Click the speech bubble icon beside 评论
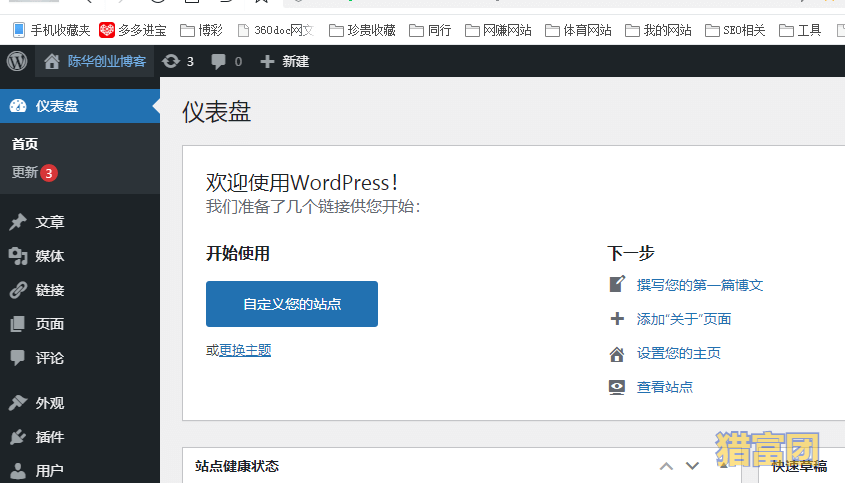The width and height of the screenshot is (845, 483). [x=18, y=357]
